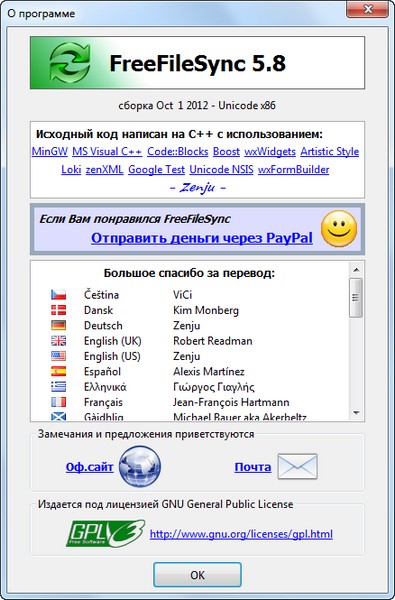
Task: Click translator name 'Alexis Martínez'
Action: click(x=209, y=372)
